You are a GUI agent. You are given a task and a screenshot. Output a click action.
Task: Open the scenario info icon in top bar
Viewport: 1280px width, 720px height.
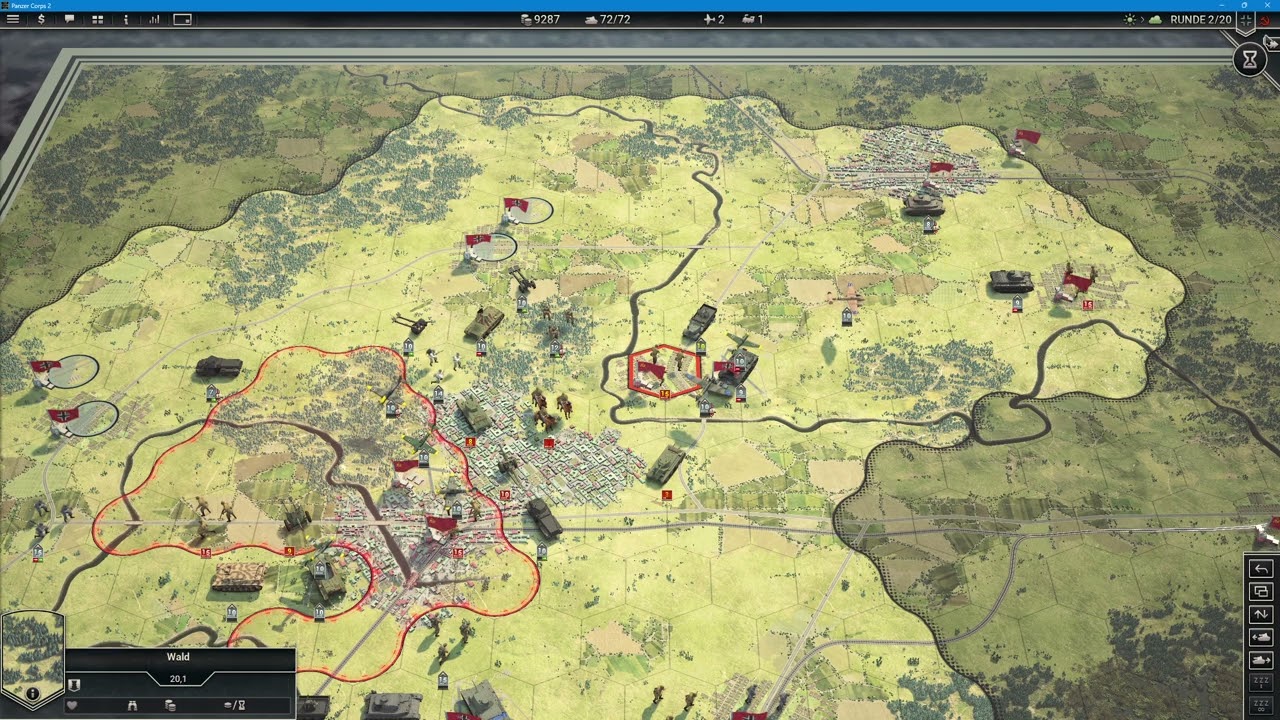[x=126, y=19]
